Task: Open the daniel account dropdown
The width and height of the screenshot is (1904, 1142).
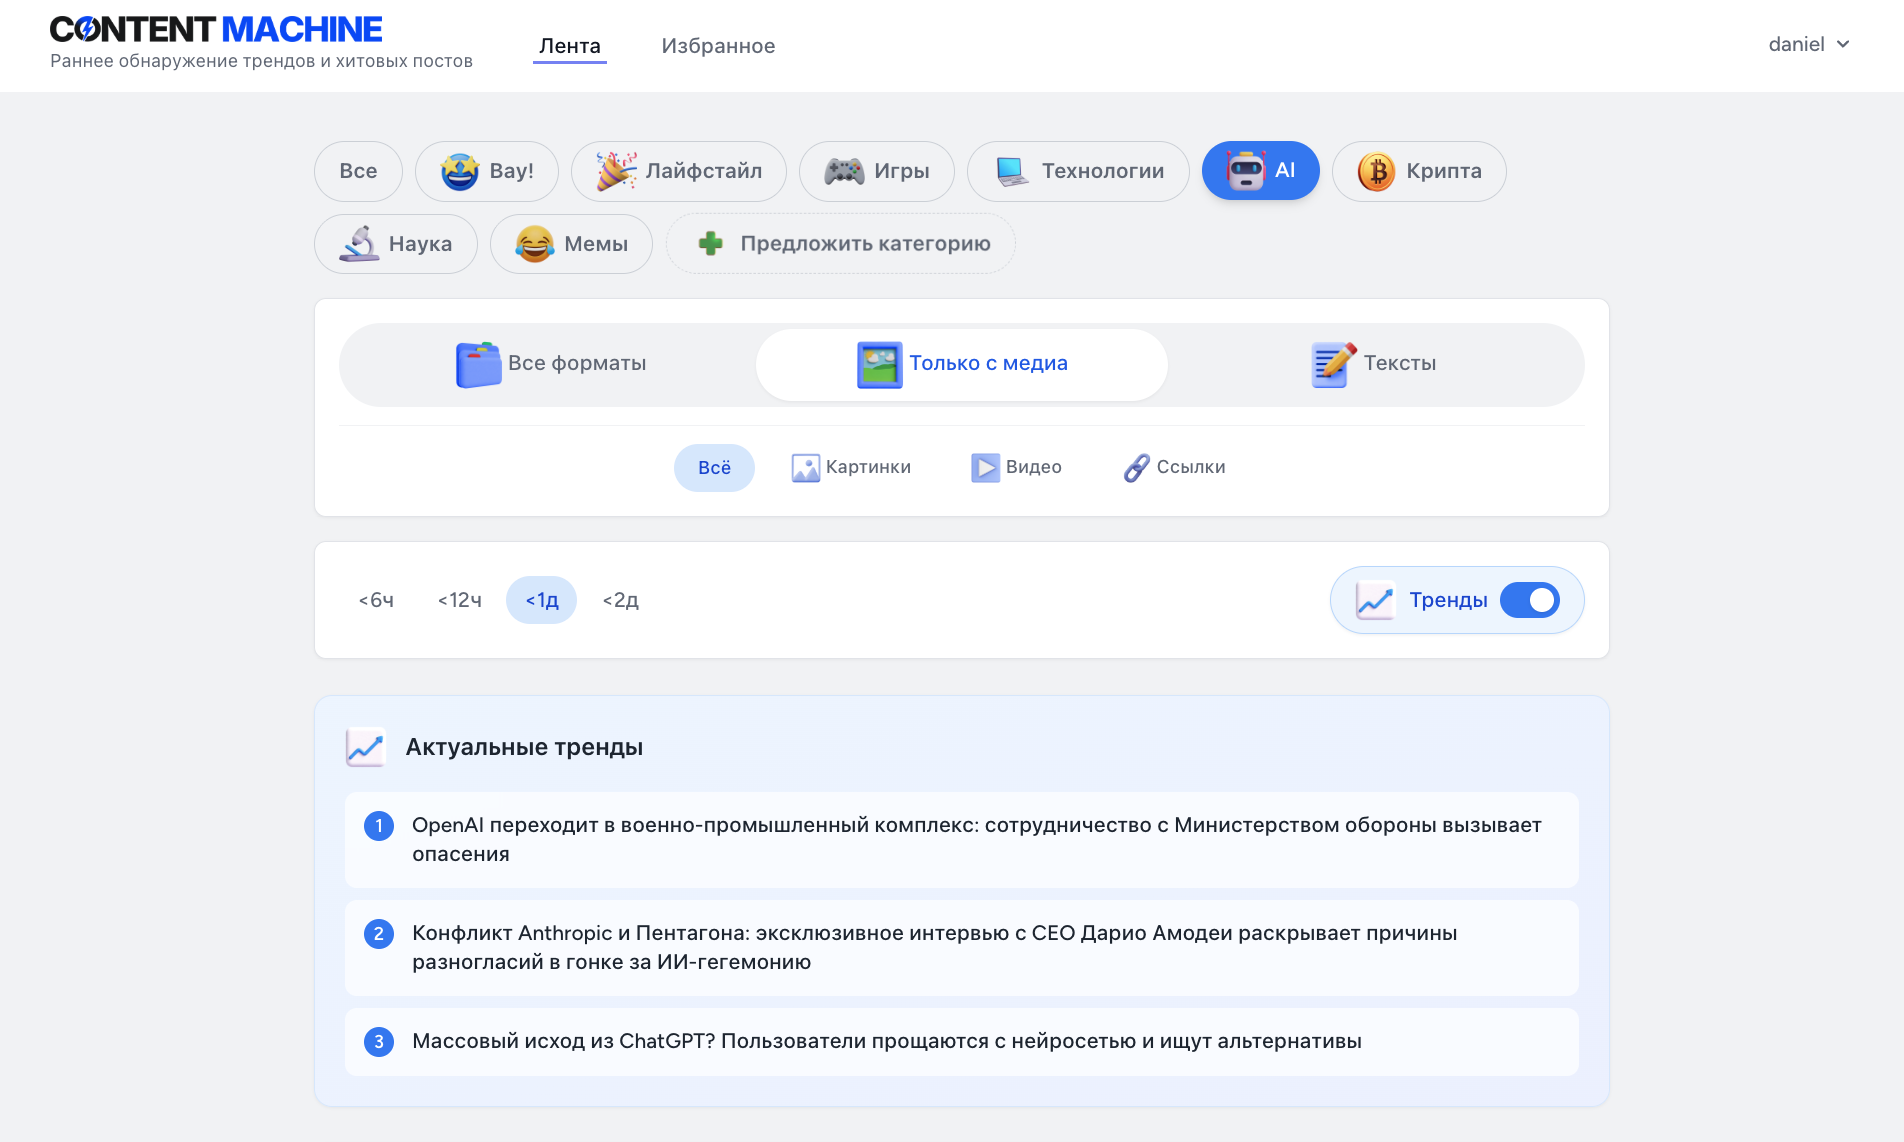Action: coord(1808,44)
